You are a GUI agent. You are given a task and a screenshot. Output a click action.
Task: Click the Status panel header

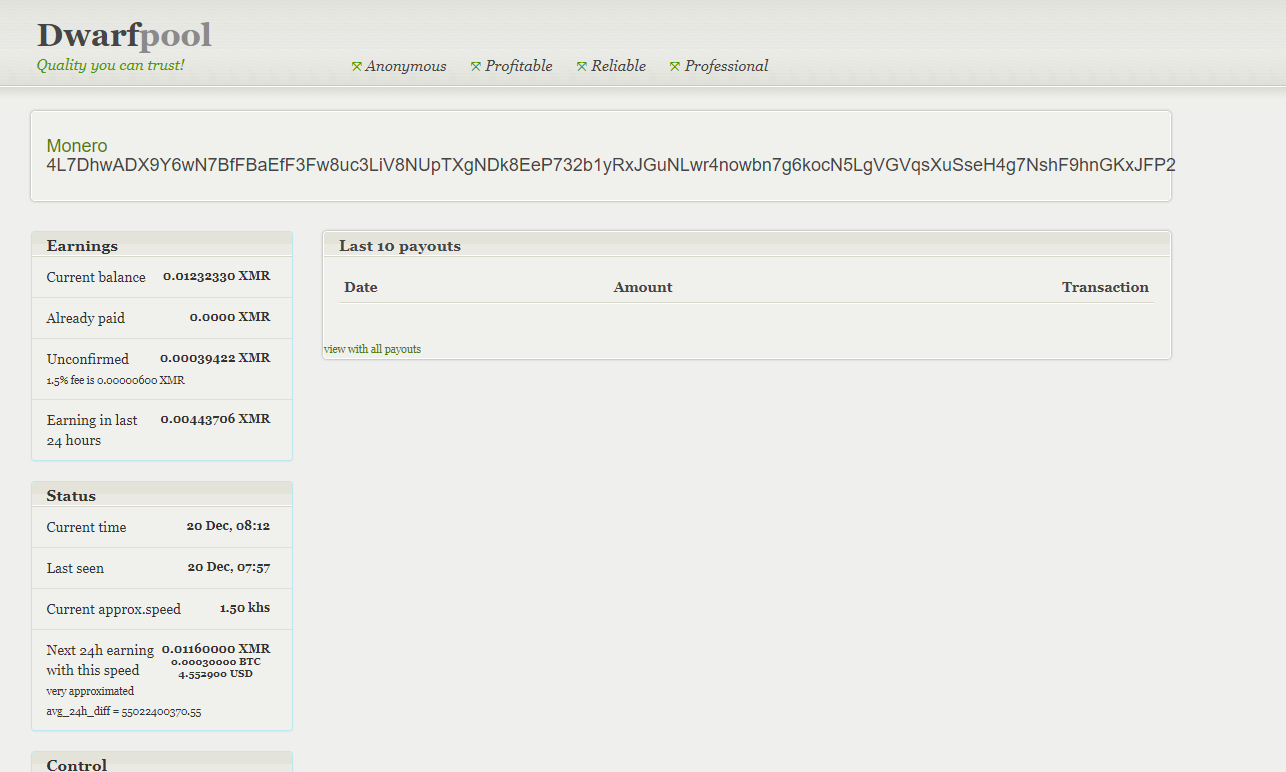(x=71, y=496)
